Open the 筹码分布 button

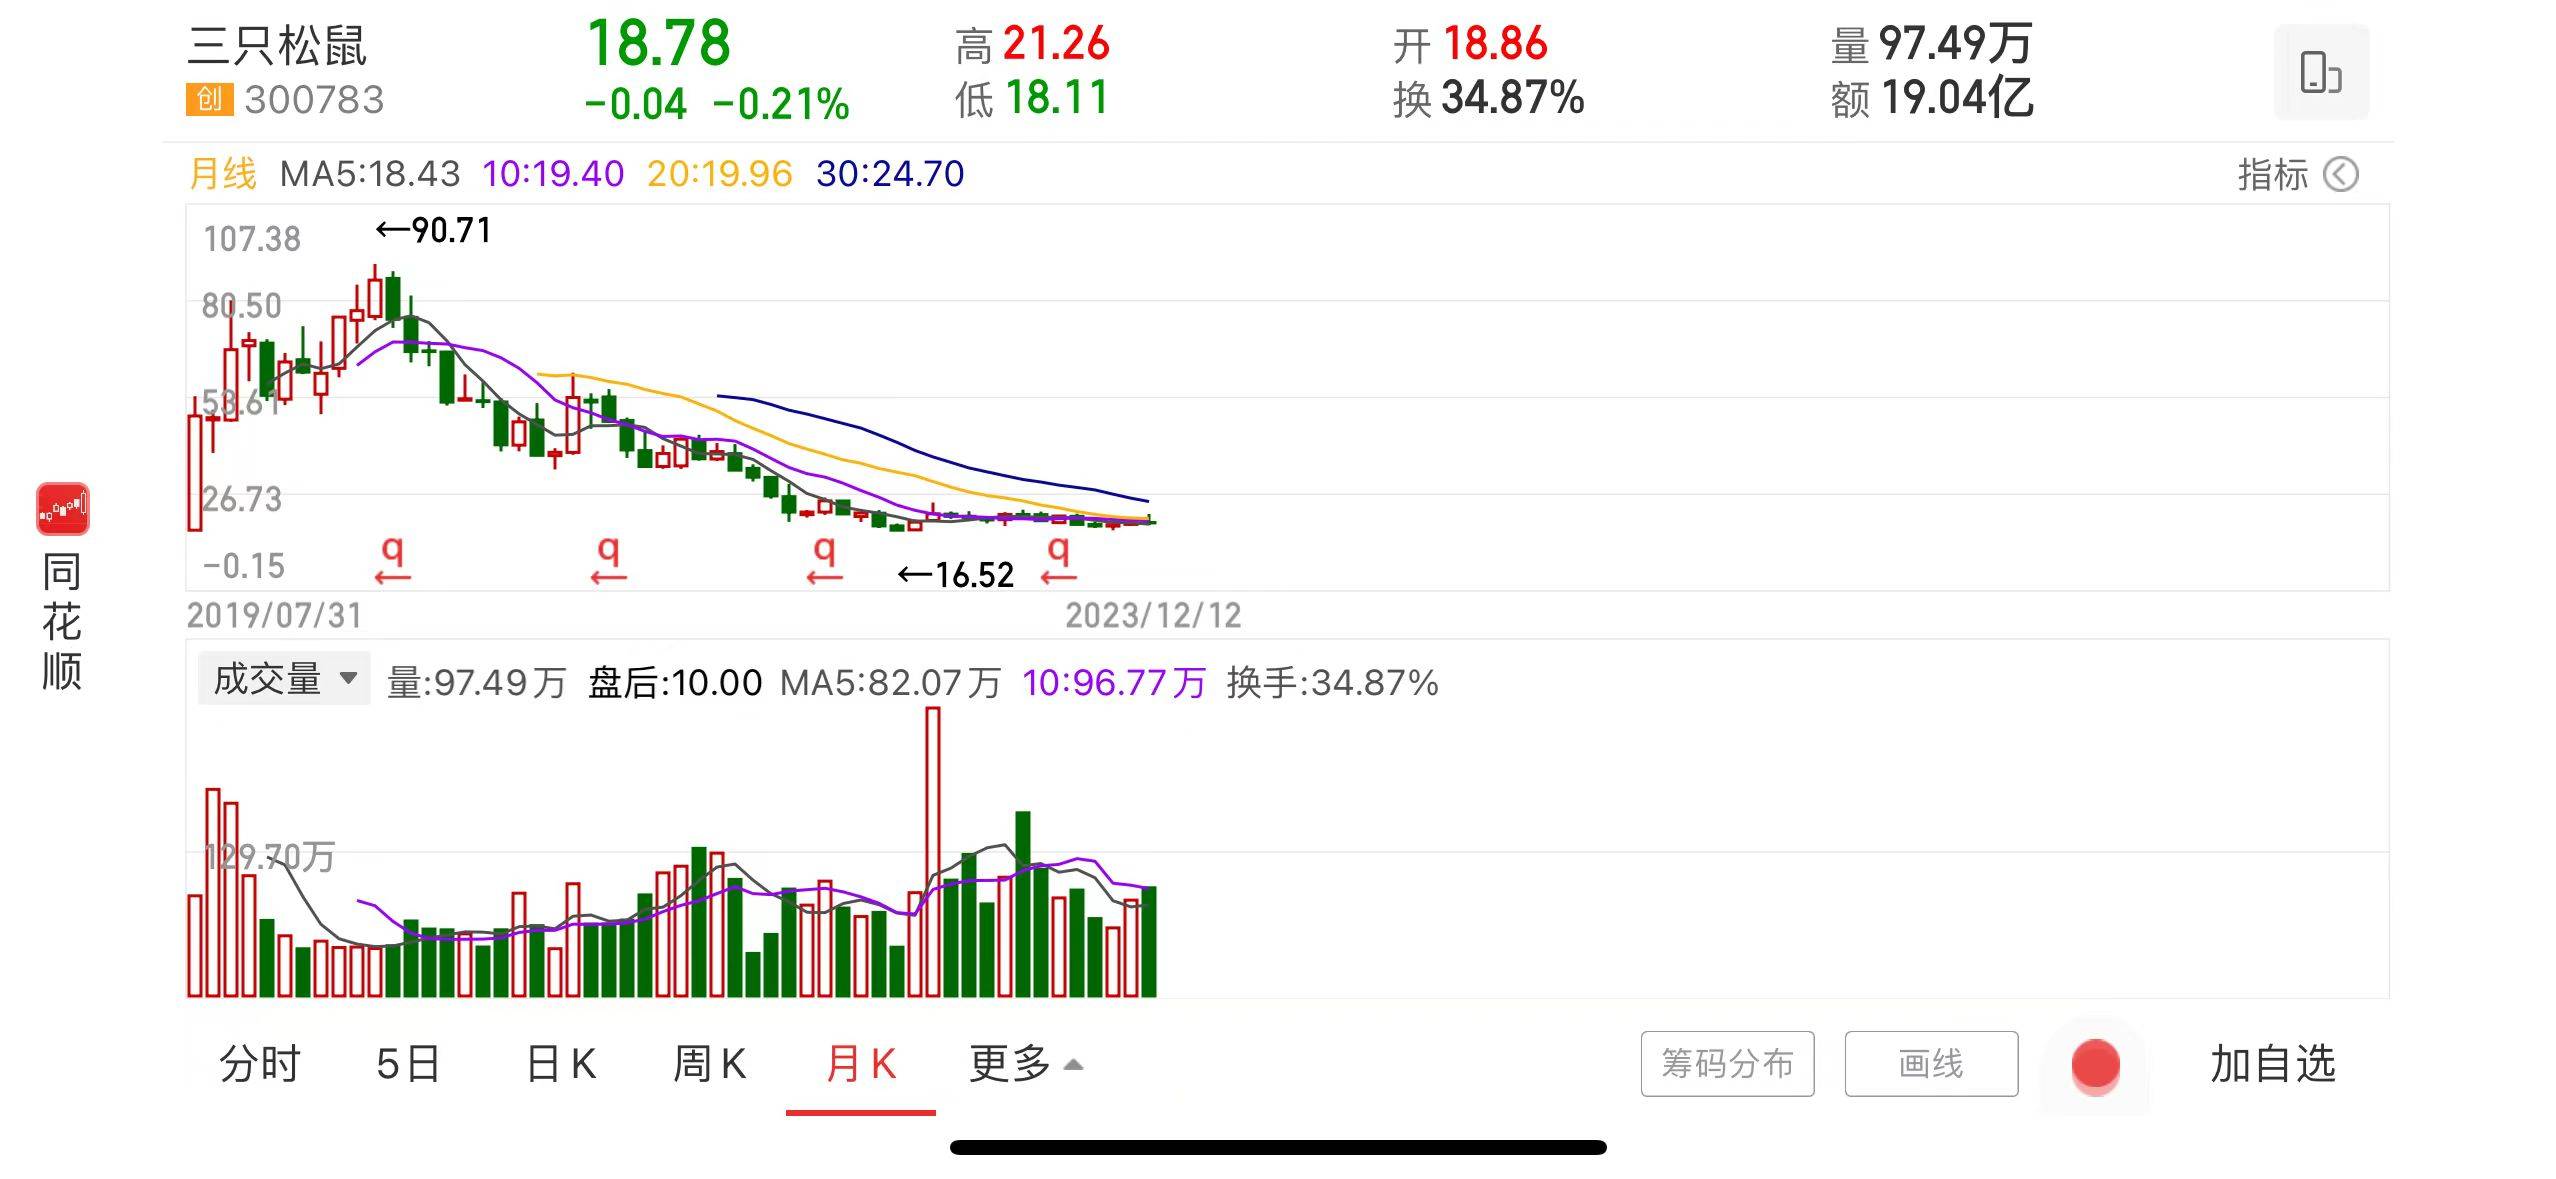1727,1064
